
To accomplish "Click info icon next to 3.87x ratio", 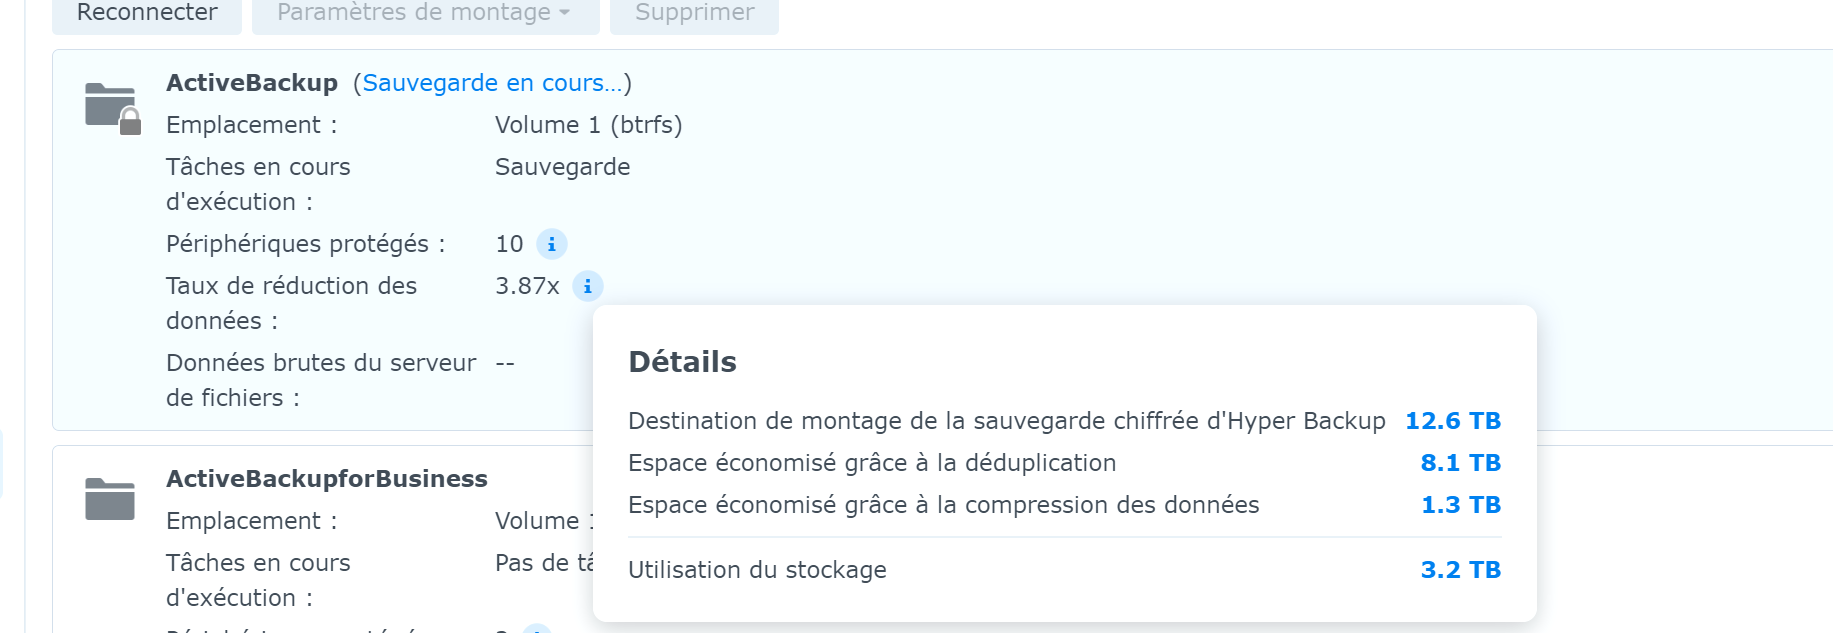I will (587, 286).
